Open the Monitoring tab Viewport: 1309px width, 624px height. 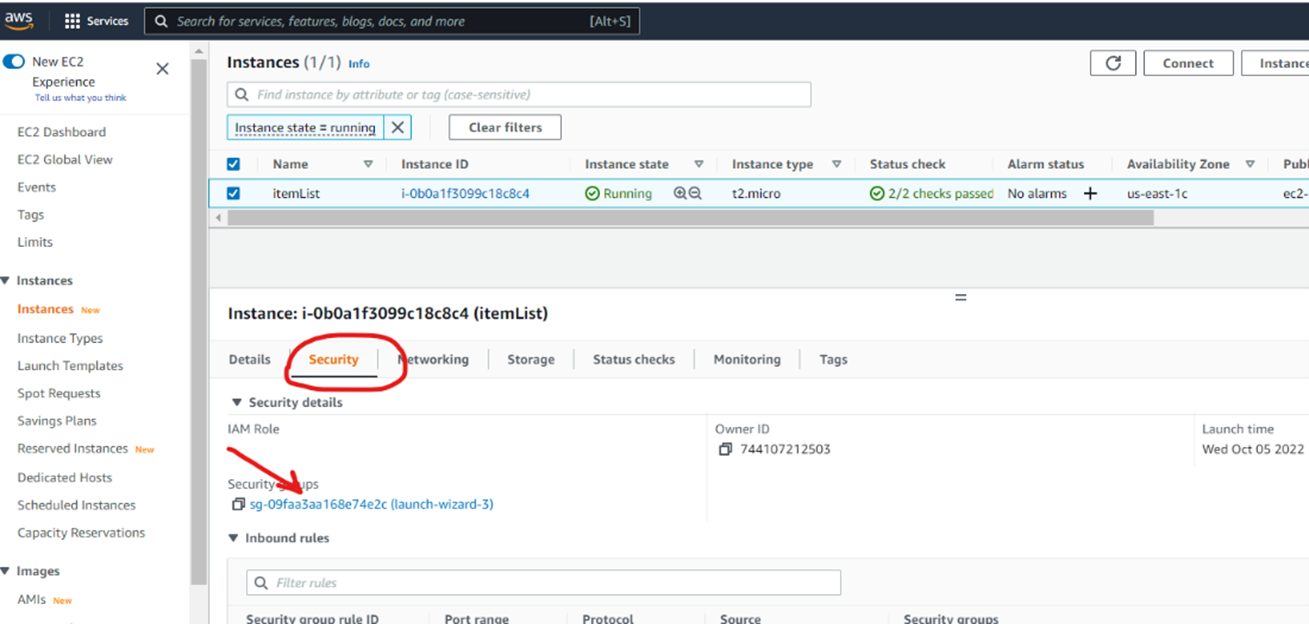tap(747, 360)
